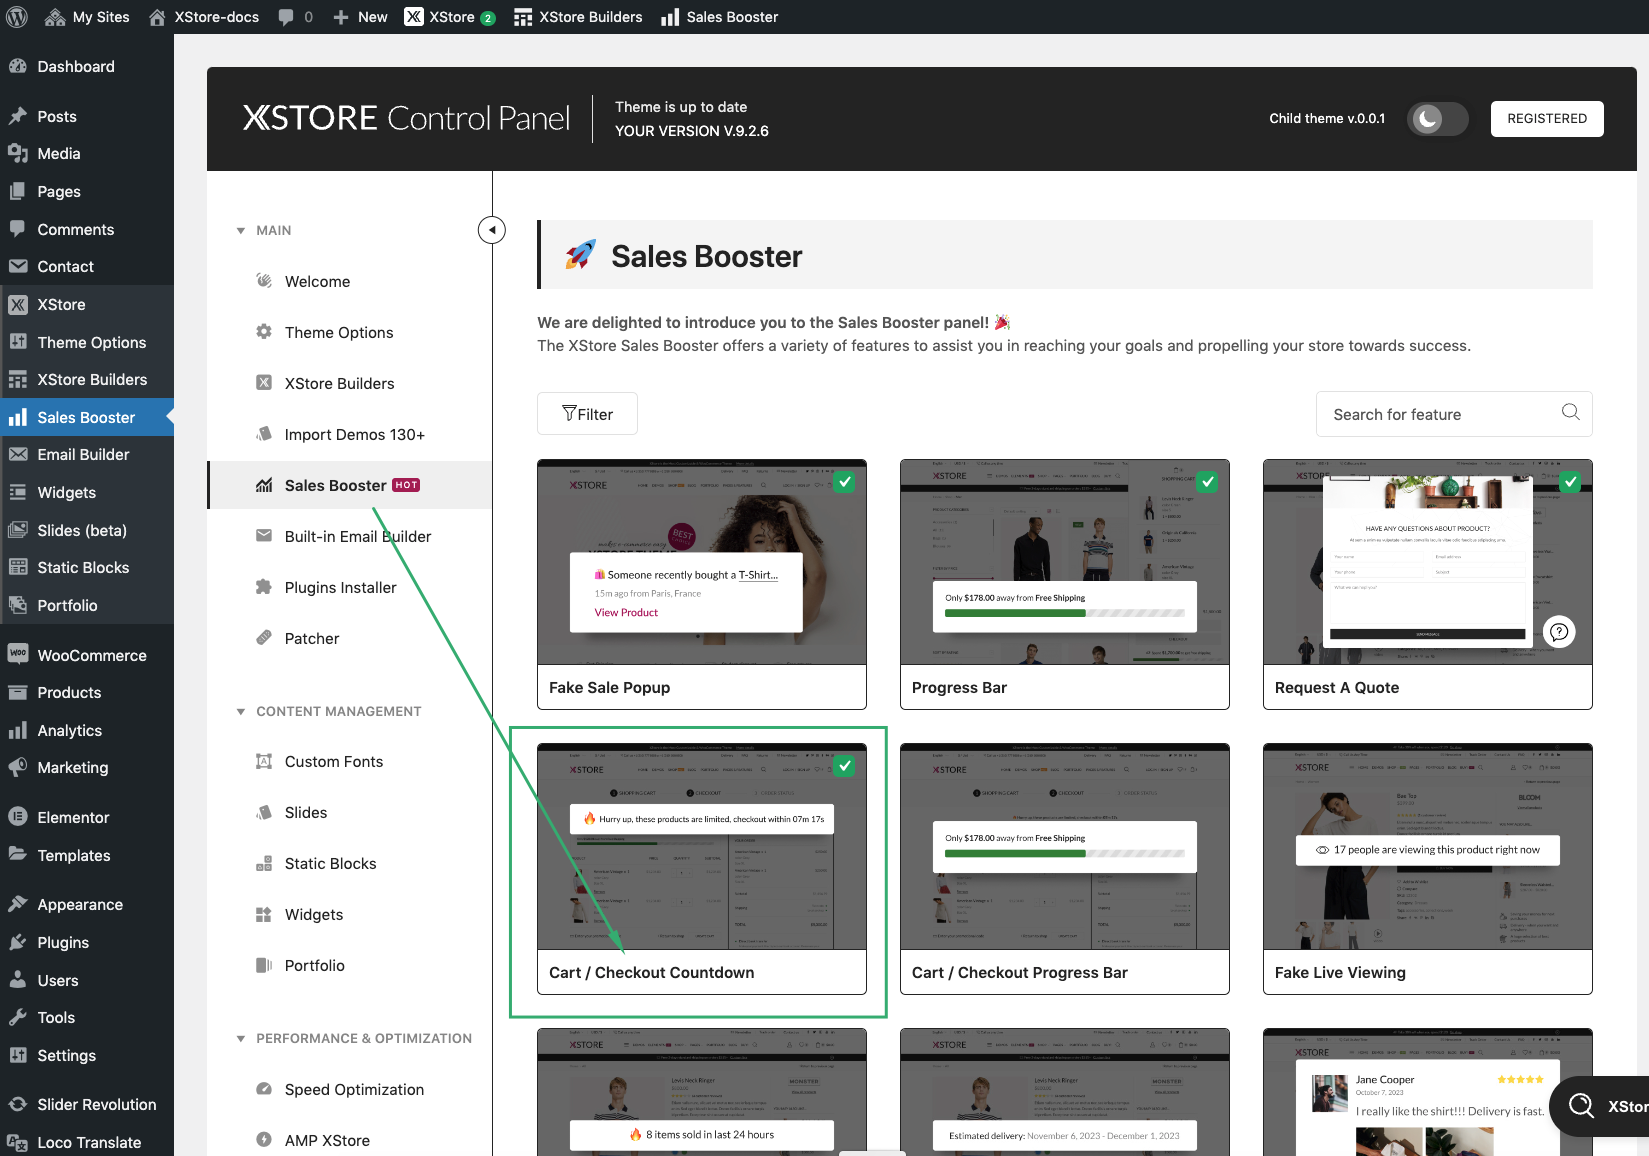Click the Posts pin icon
This screenshot has height=1156, width=1649.
(18, 116)
